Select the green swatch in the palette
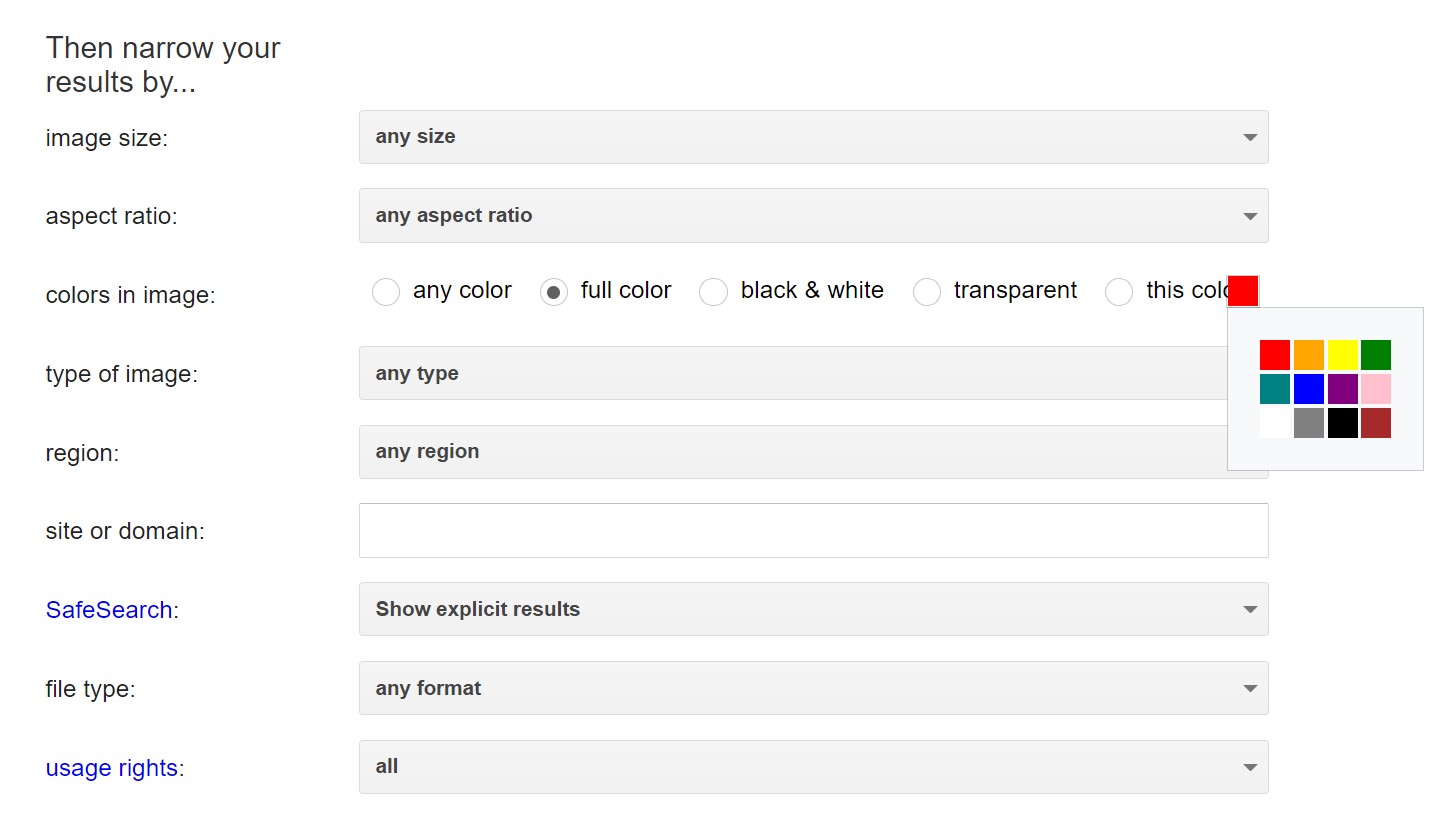The image size is (1454, 828). 1376,354
